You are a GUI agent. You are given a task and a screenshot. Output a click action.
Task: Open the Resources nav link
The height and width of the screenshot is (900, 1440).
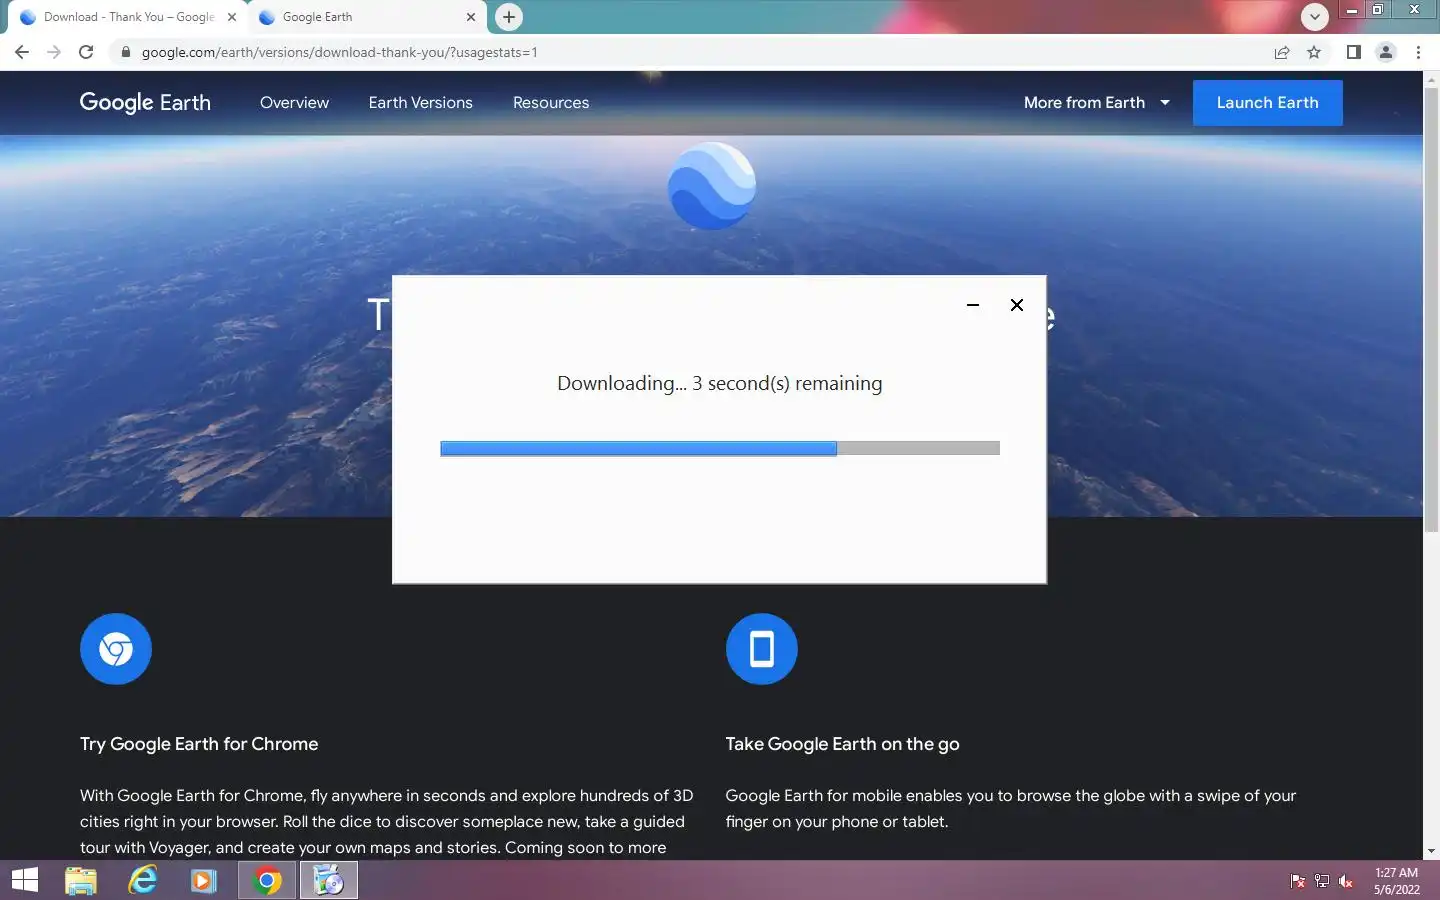pos(551,103)
